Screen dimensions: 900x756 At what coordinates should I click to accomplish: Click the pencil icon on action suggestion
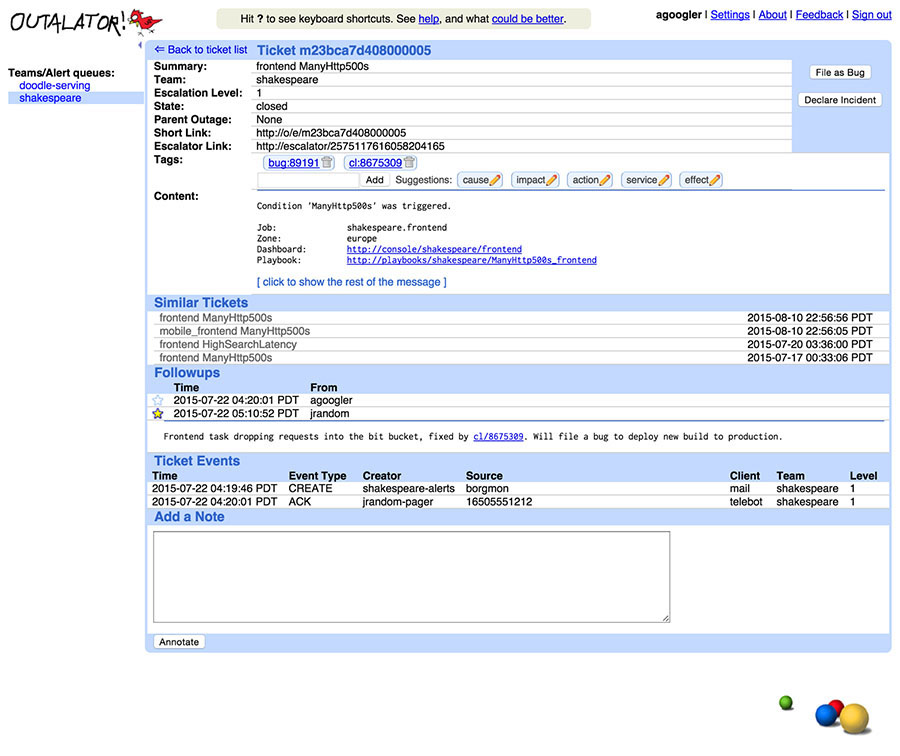click(x=605, y=180)
